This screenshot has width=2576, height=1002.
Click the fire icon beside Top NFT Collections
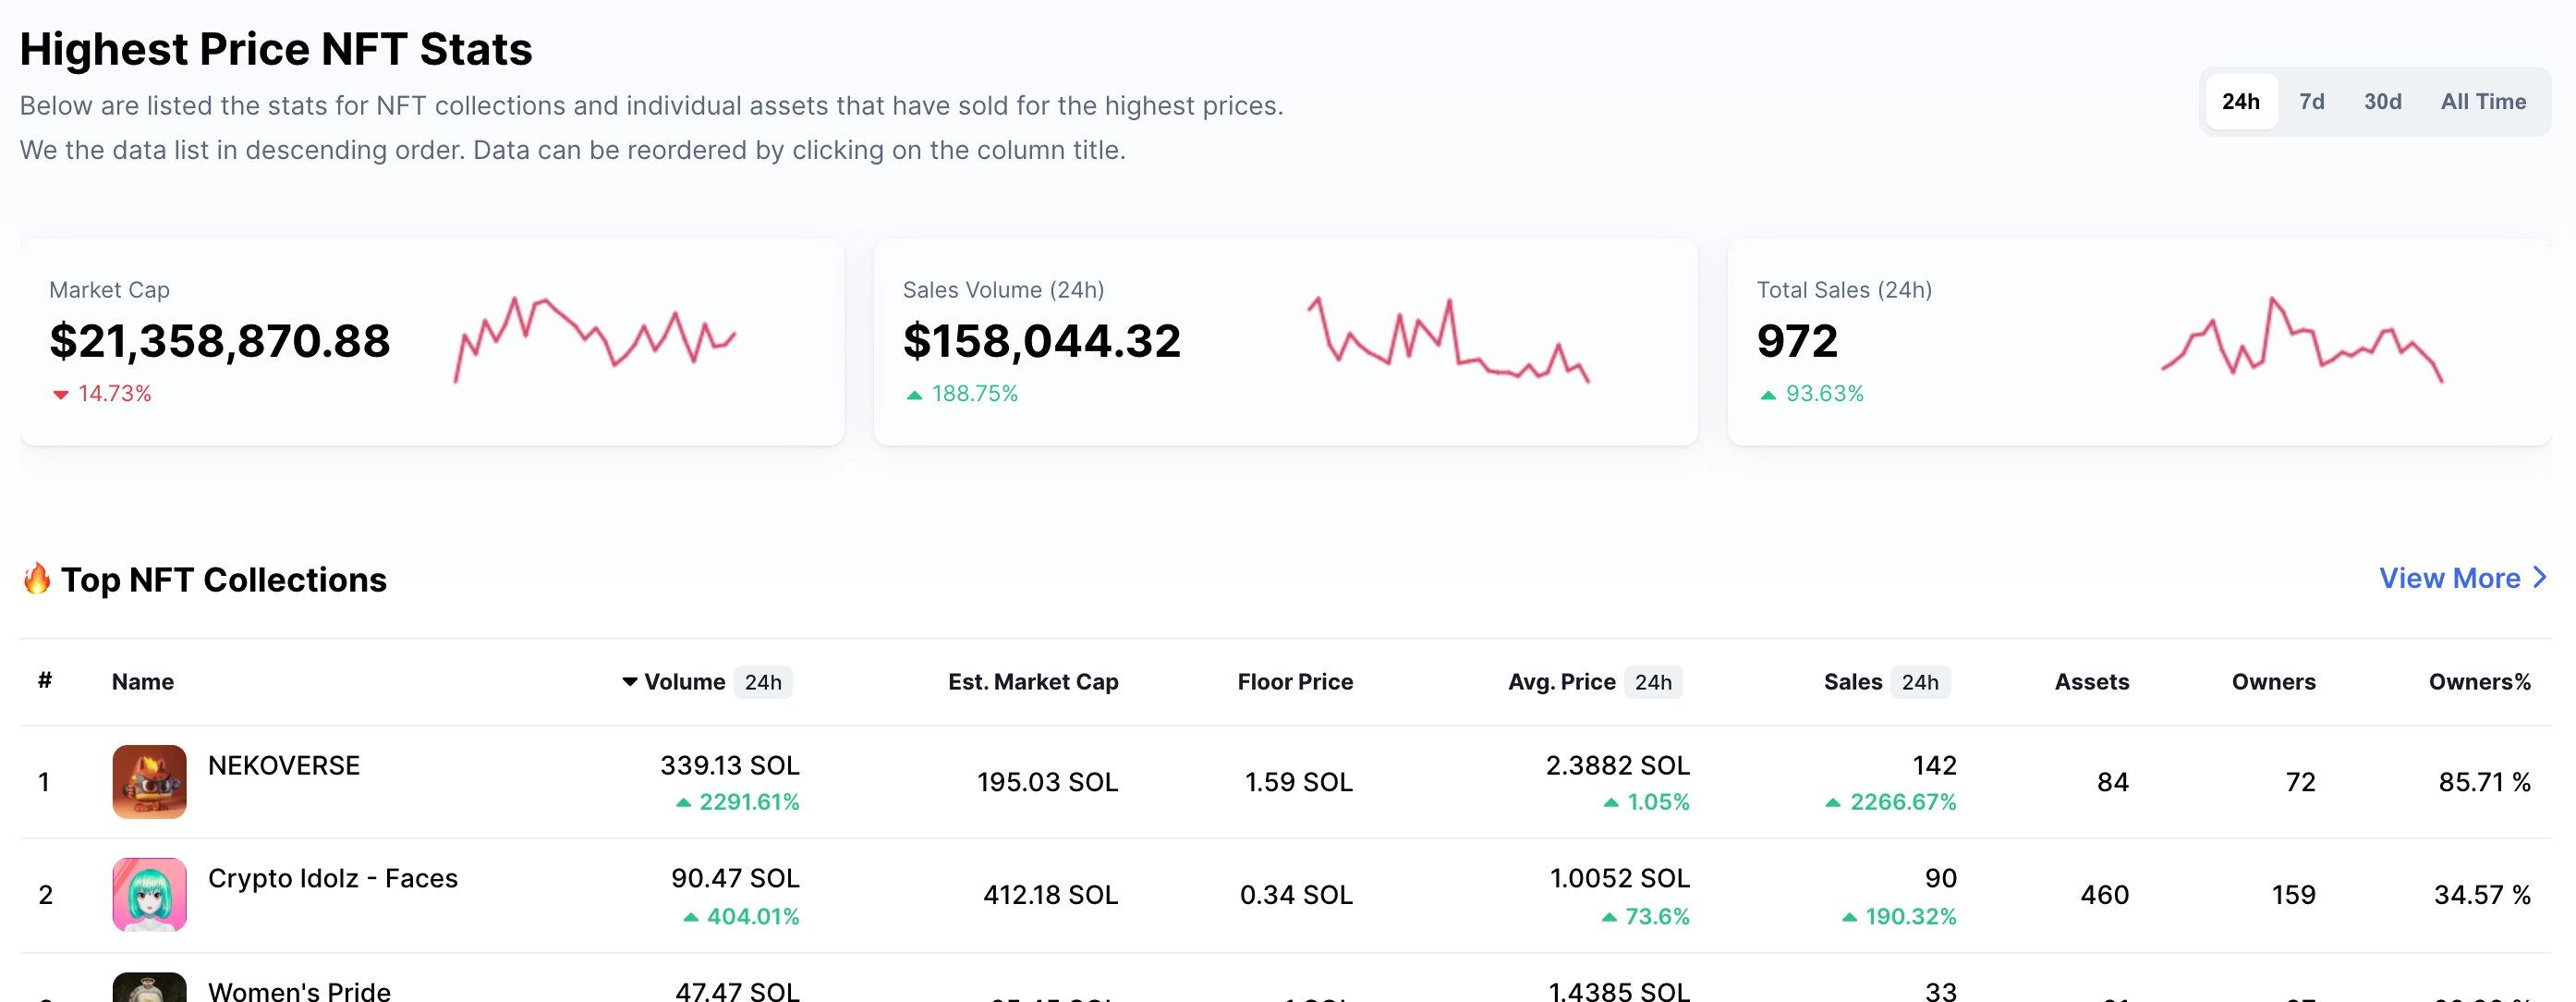point(37,579)
